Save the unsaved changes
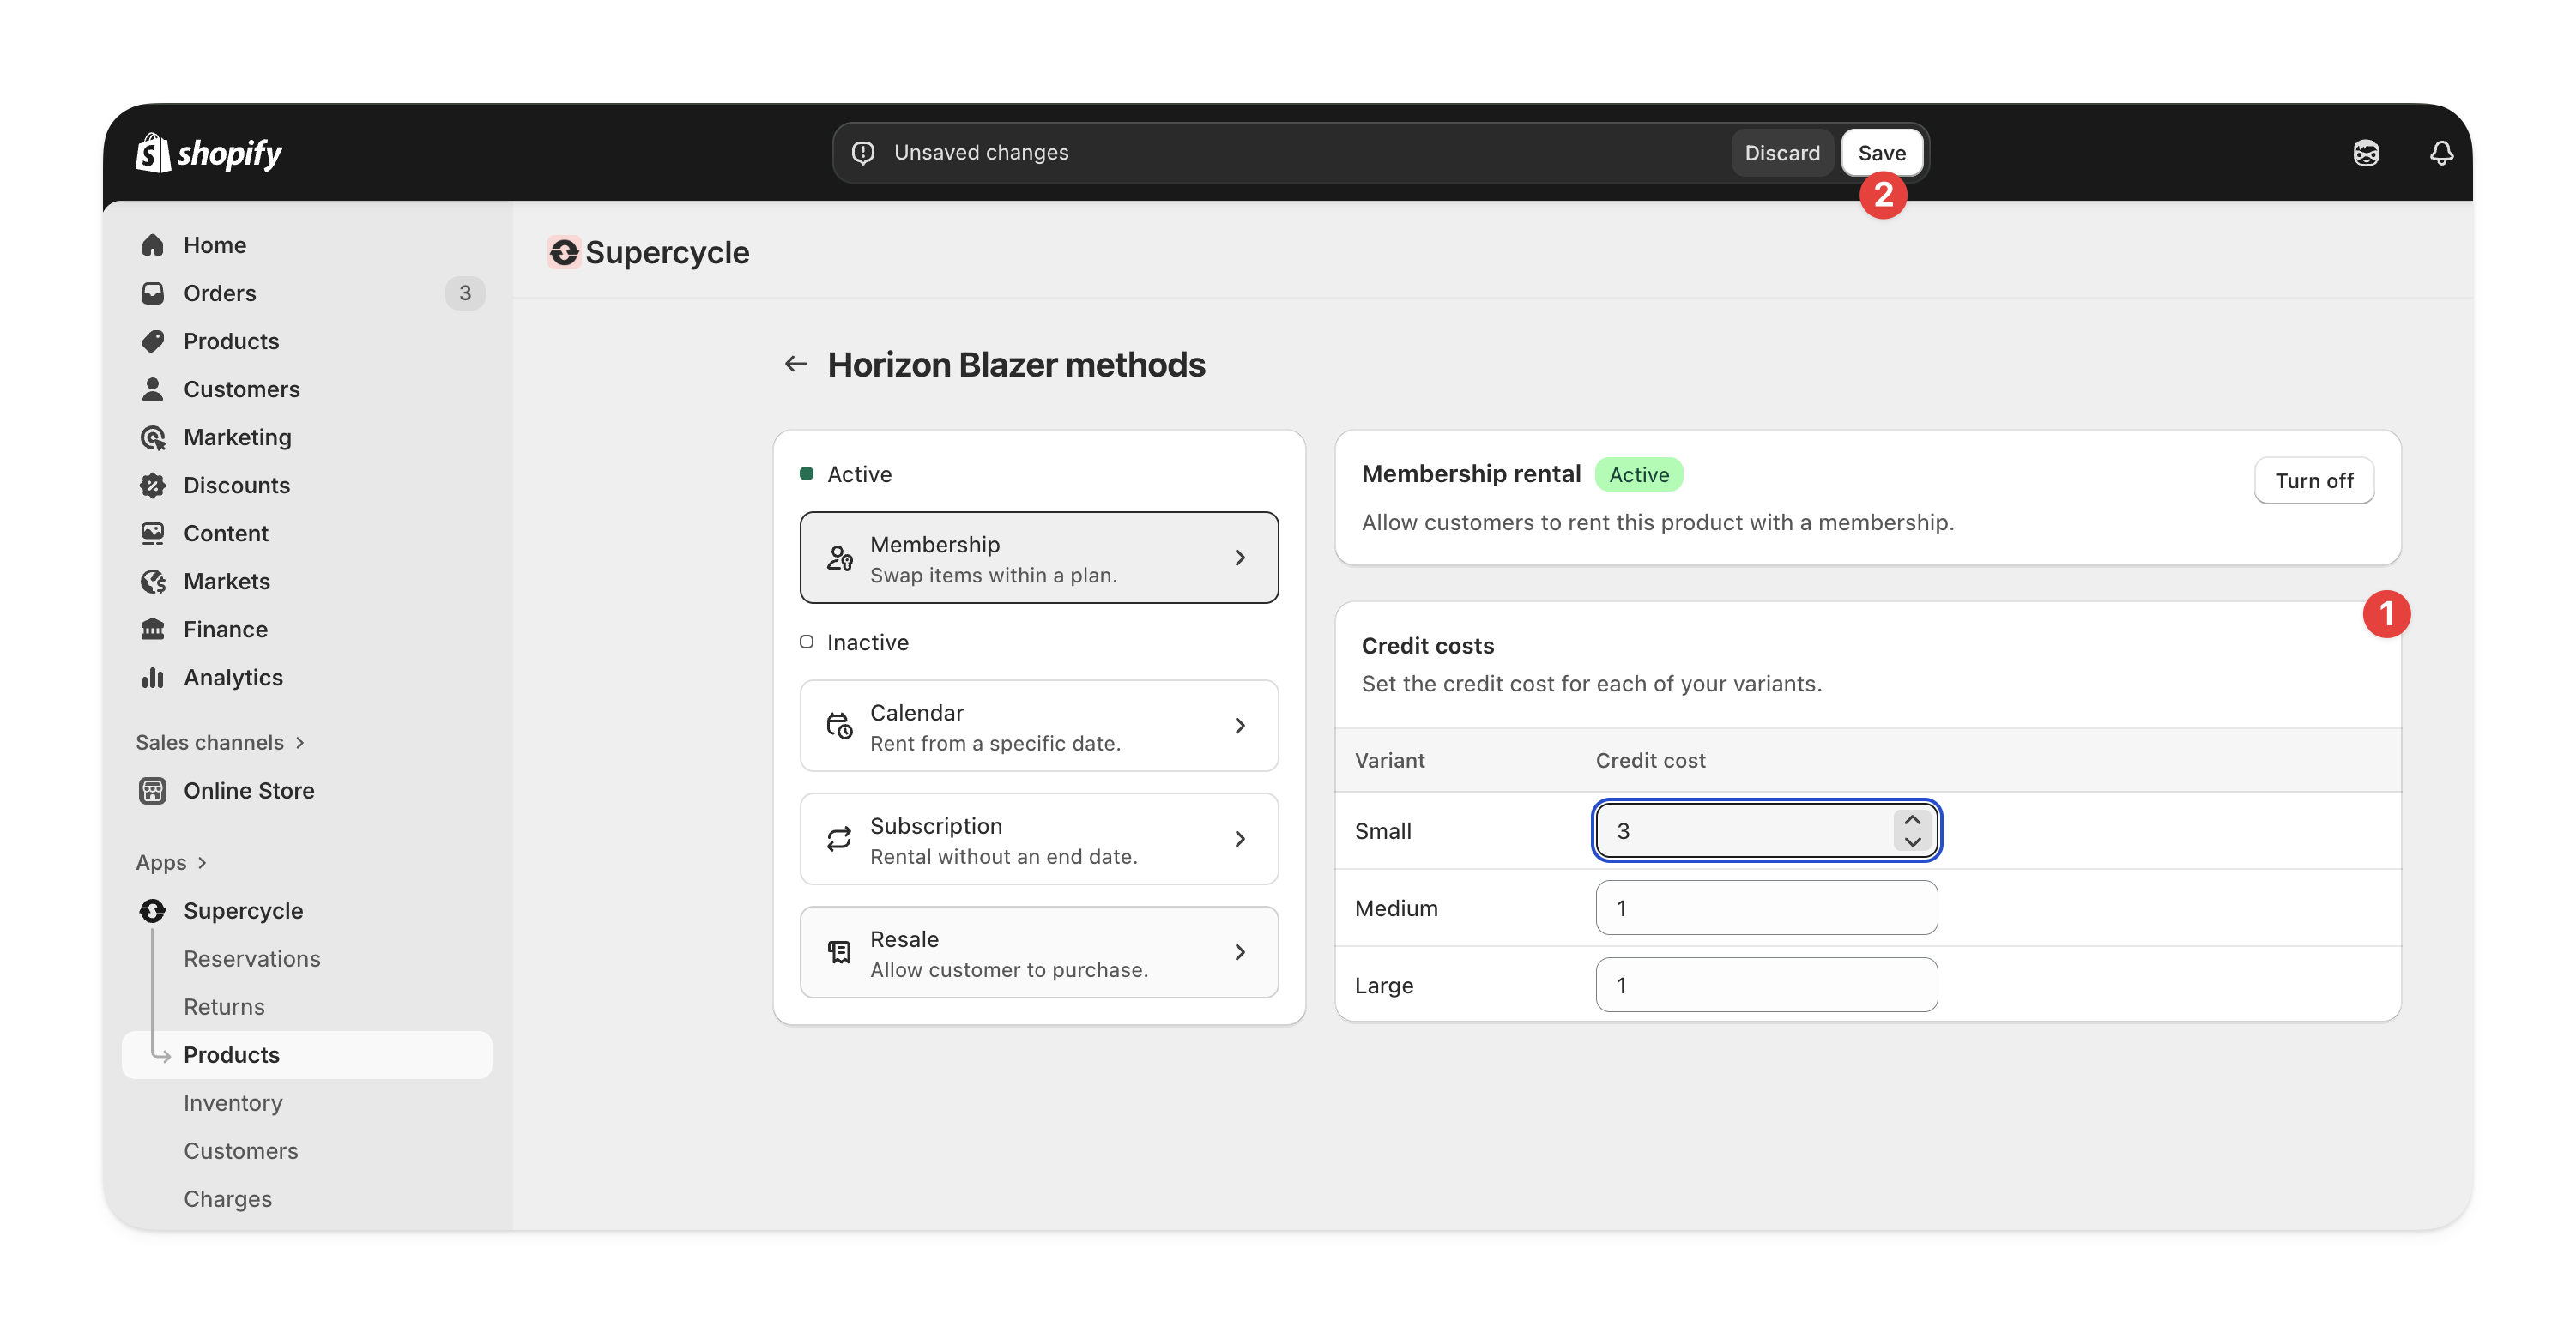The height and width of the screenshot is (1333, 2576). pos(1881,153)
